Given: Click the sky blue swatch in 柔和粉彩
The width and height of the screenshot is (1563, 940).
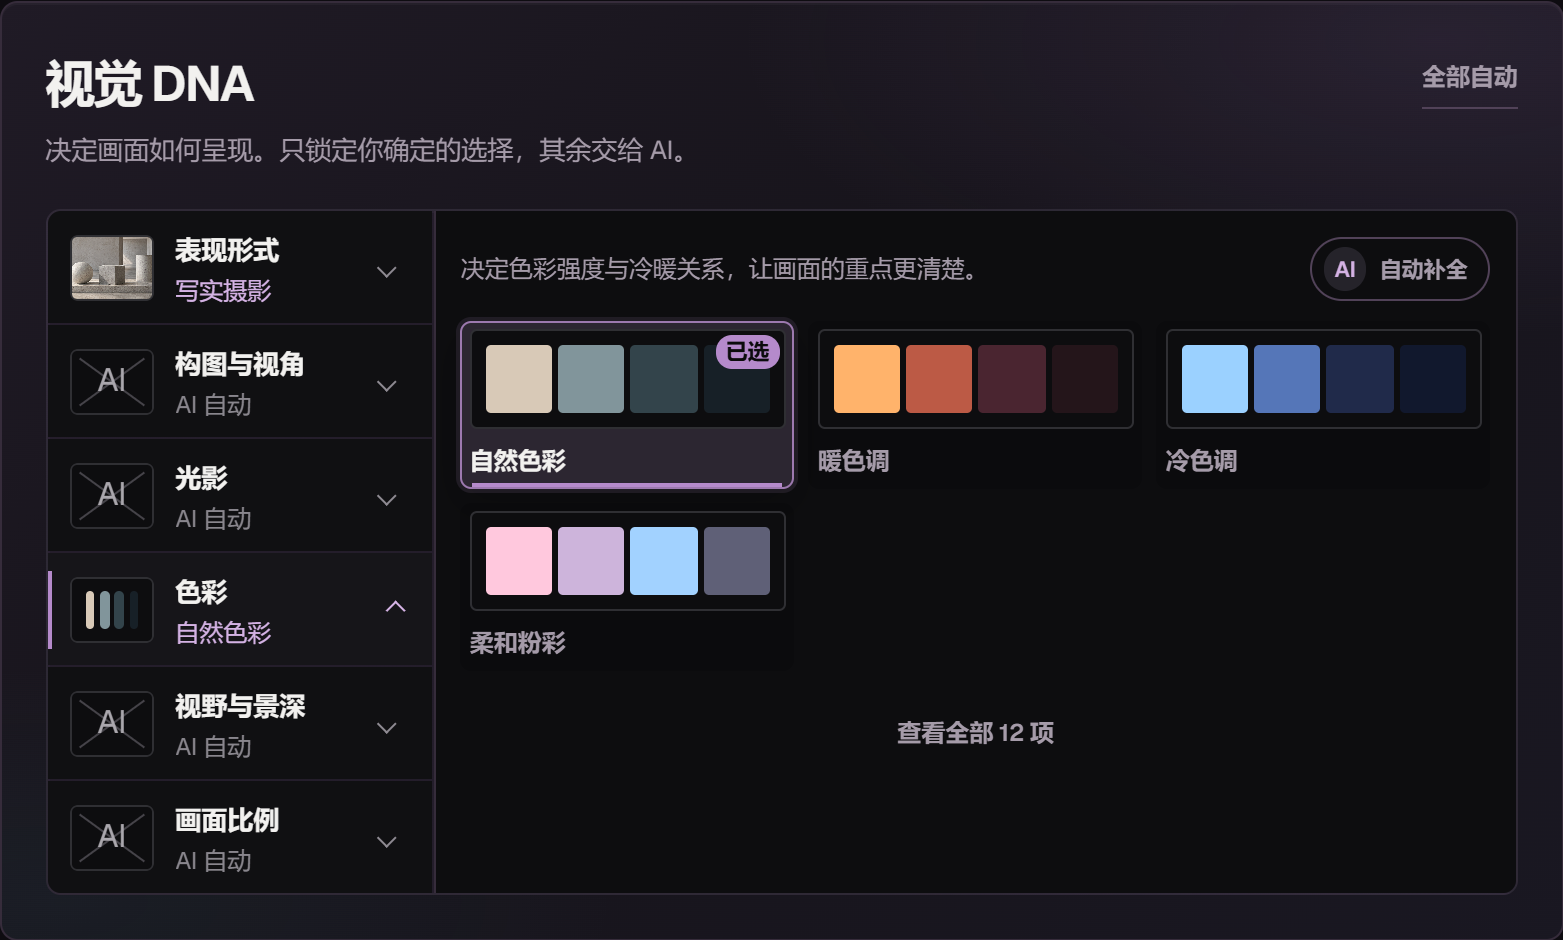Looking at the screenshot, I should [x=664, y=561].
